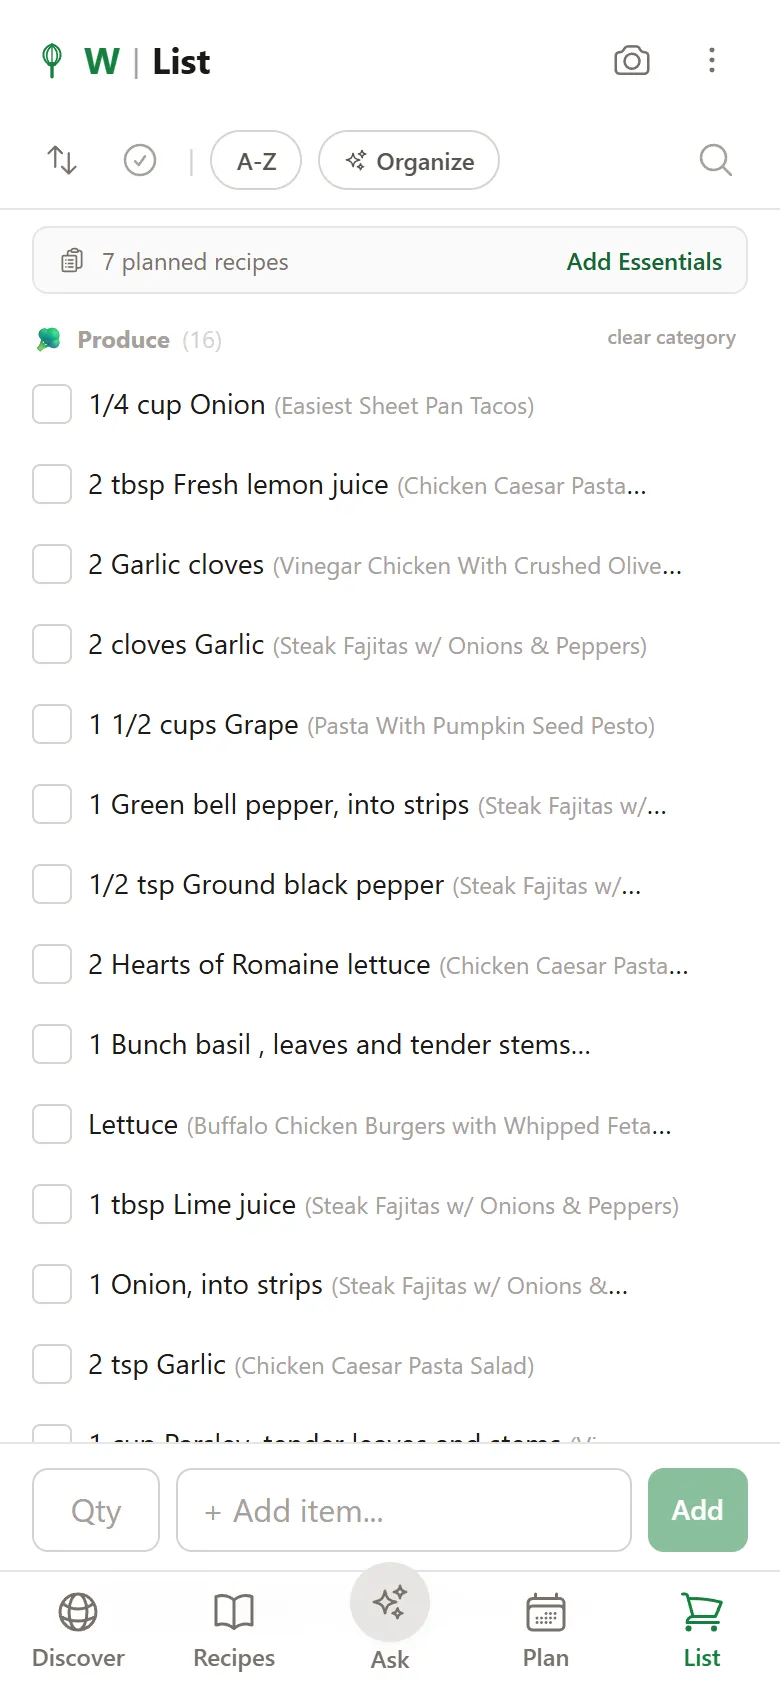Open the list search
Image resolution: width=780 pixels, height=1688 pixels.
coord(715,159)
